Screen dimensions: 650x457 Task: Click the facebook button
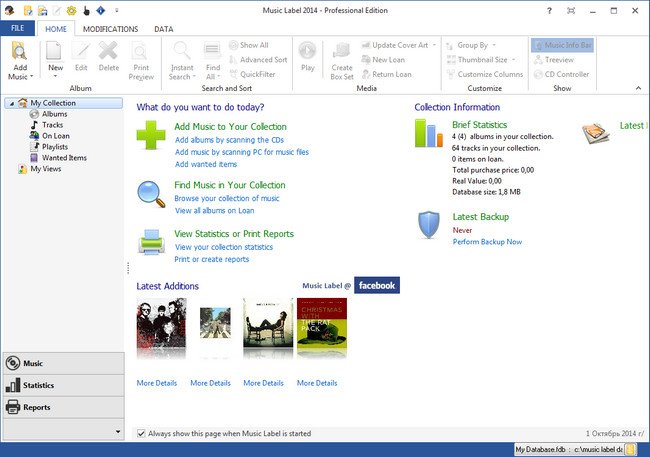tap(377, 285)
